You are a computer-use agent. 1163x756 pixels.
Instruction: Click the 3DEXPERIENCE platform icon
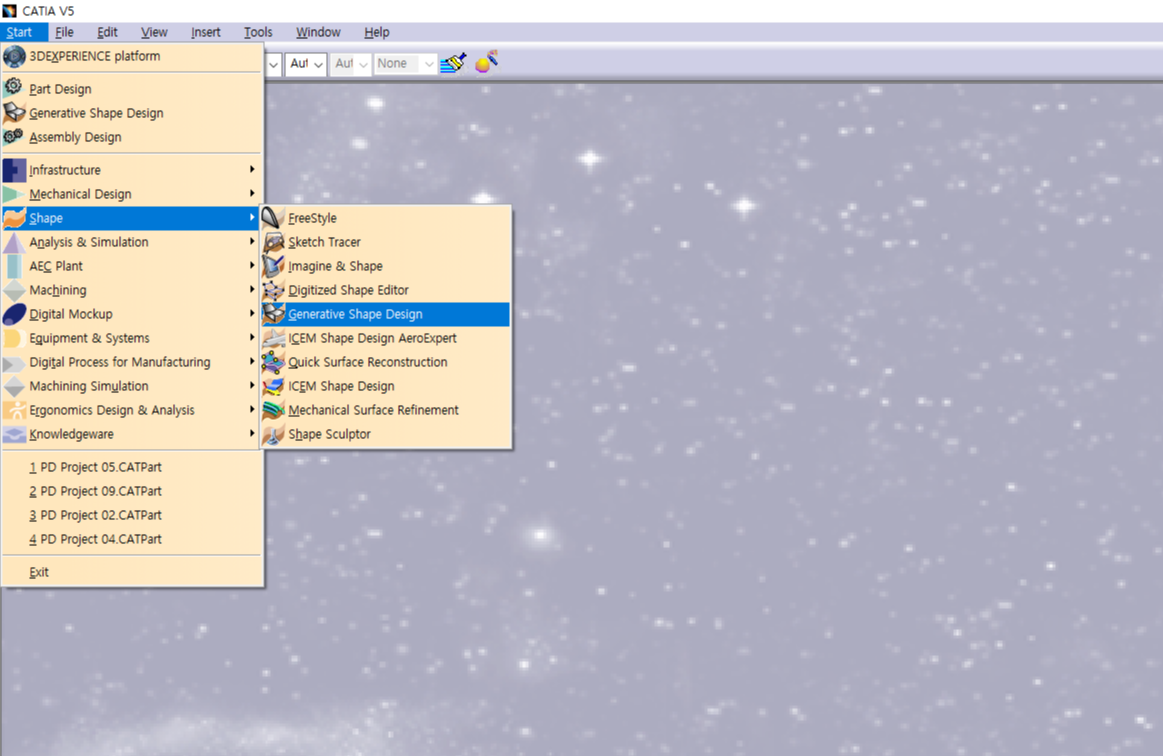tap(14, 56)
